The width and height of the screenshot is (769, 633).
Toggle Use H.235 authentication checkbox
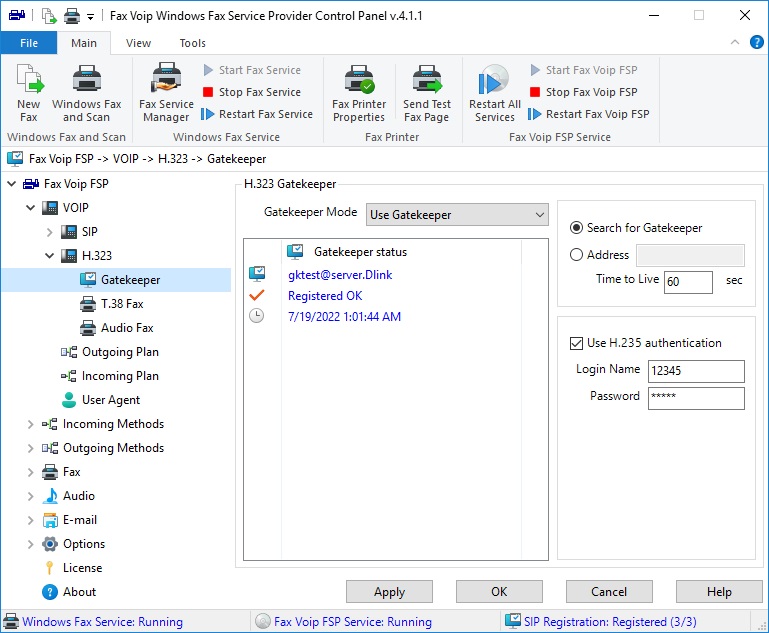pyautogui.click(x=576, y=343)
